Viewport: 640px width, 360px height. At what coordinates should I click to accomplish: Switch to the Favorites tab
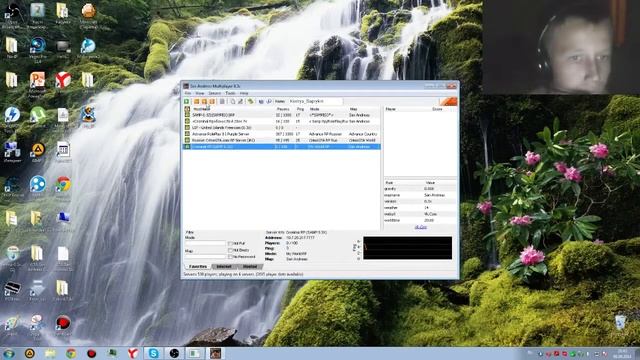click(198, 267)
